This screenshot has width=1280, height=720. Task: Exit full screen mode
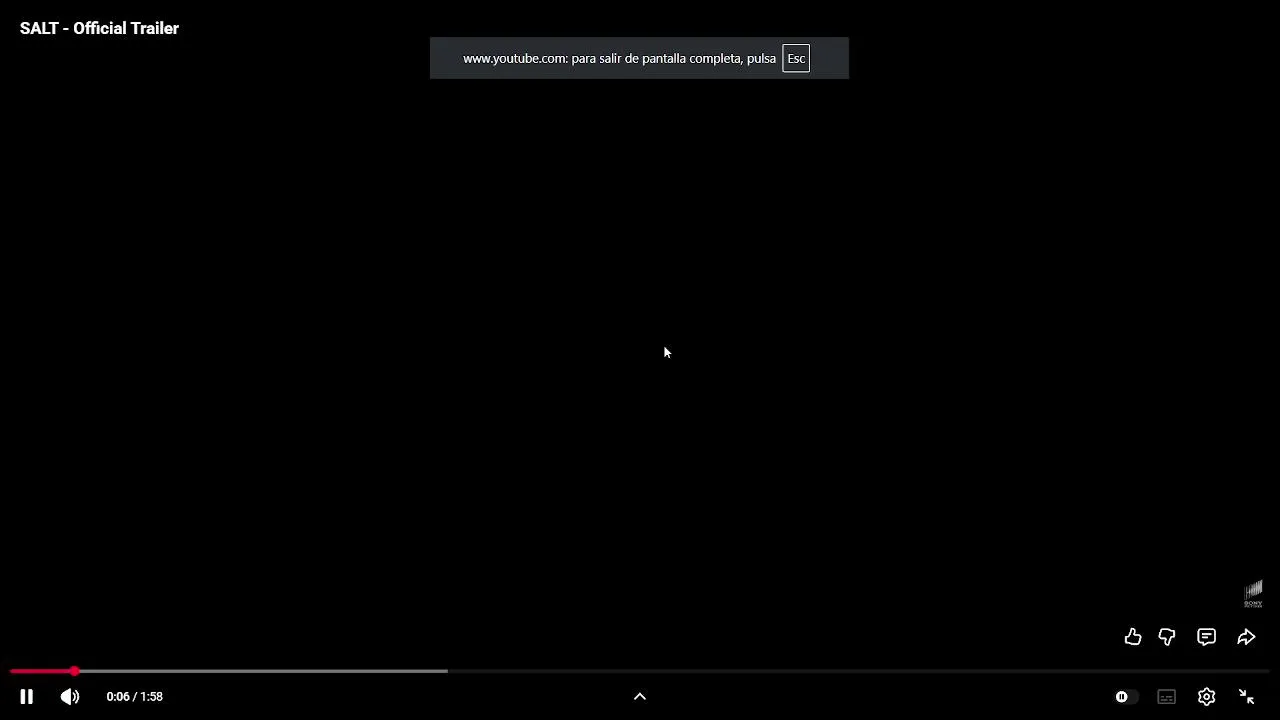point(1247,697)
